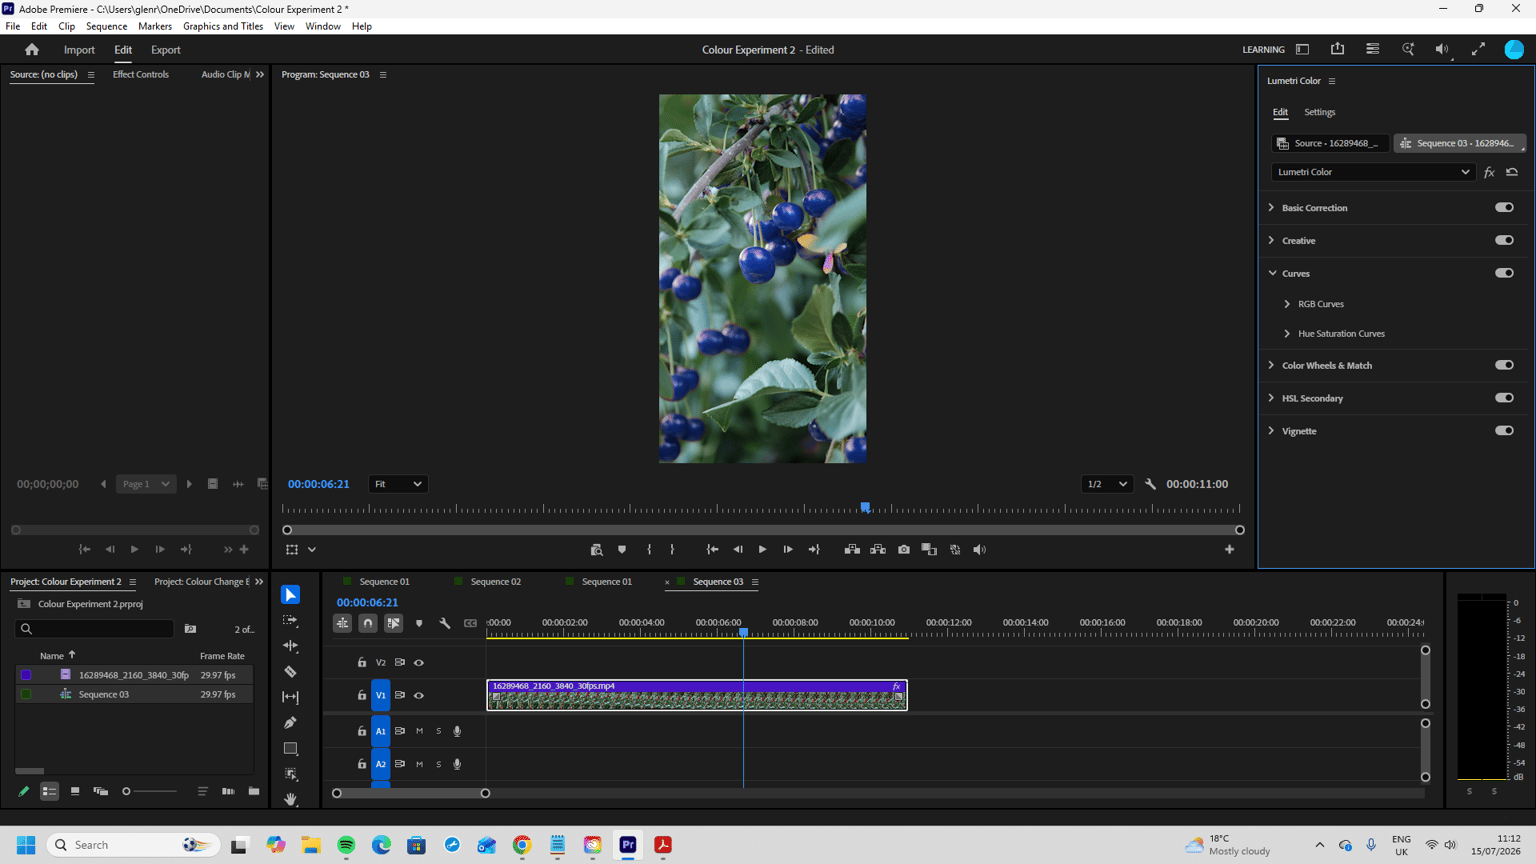Open the Fit zoom level dropdown

(398, 484)
